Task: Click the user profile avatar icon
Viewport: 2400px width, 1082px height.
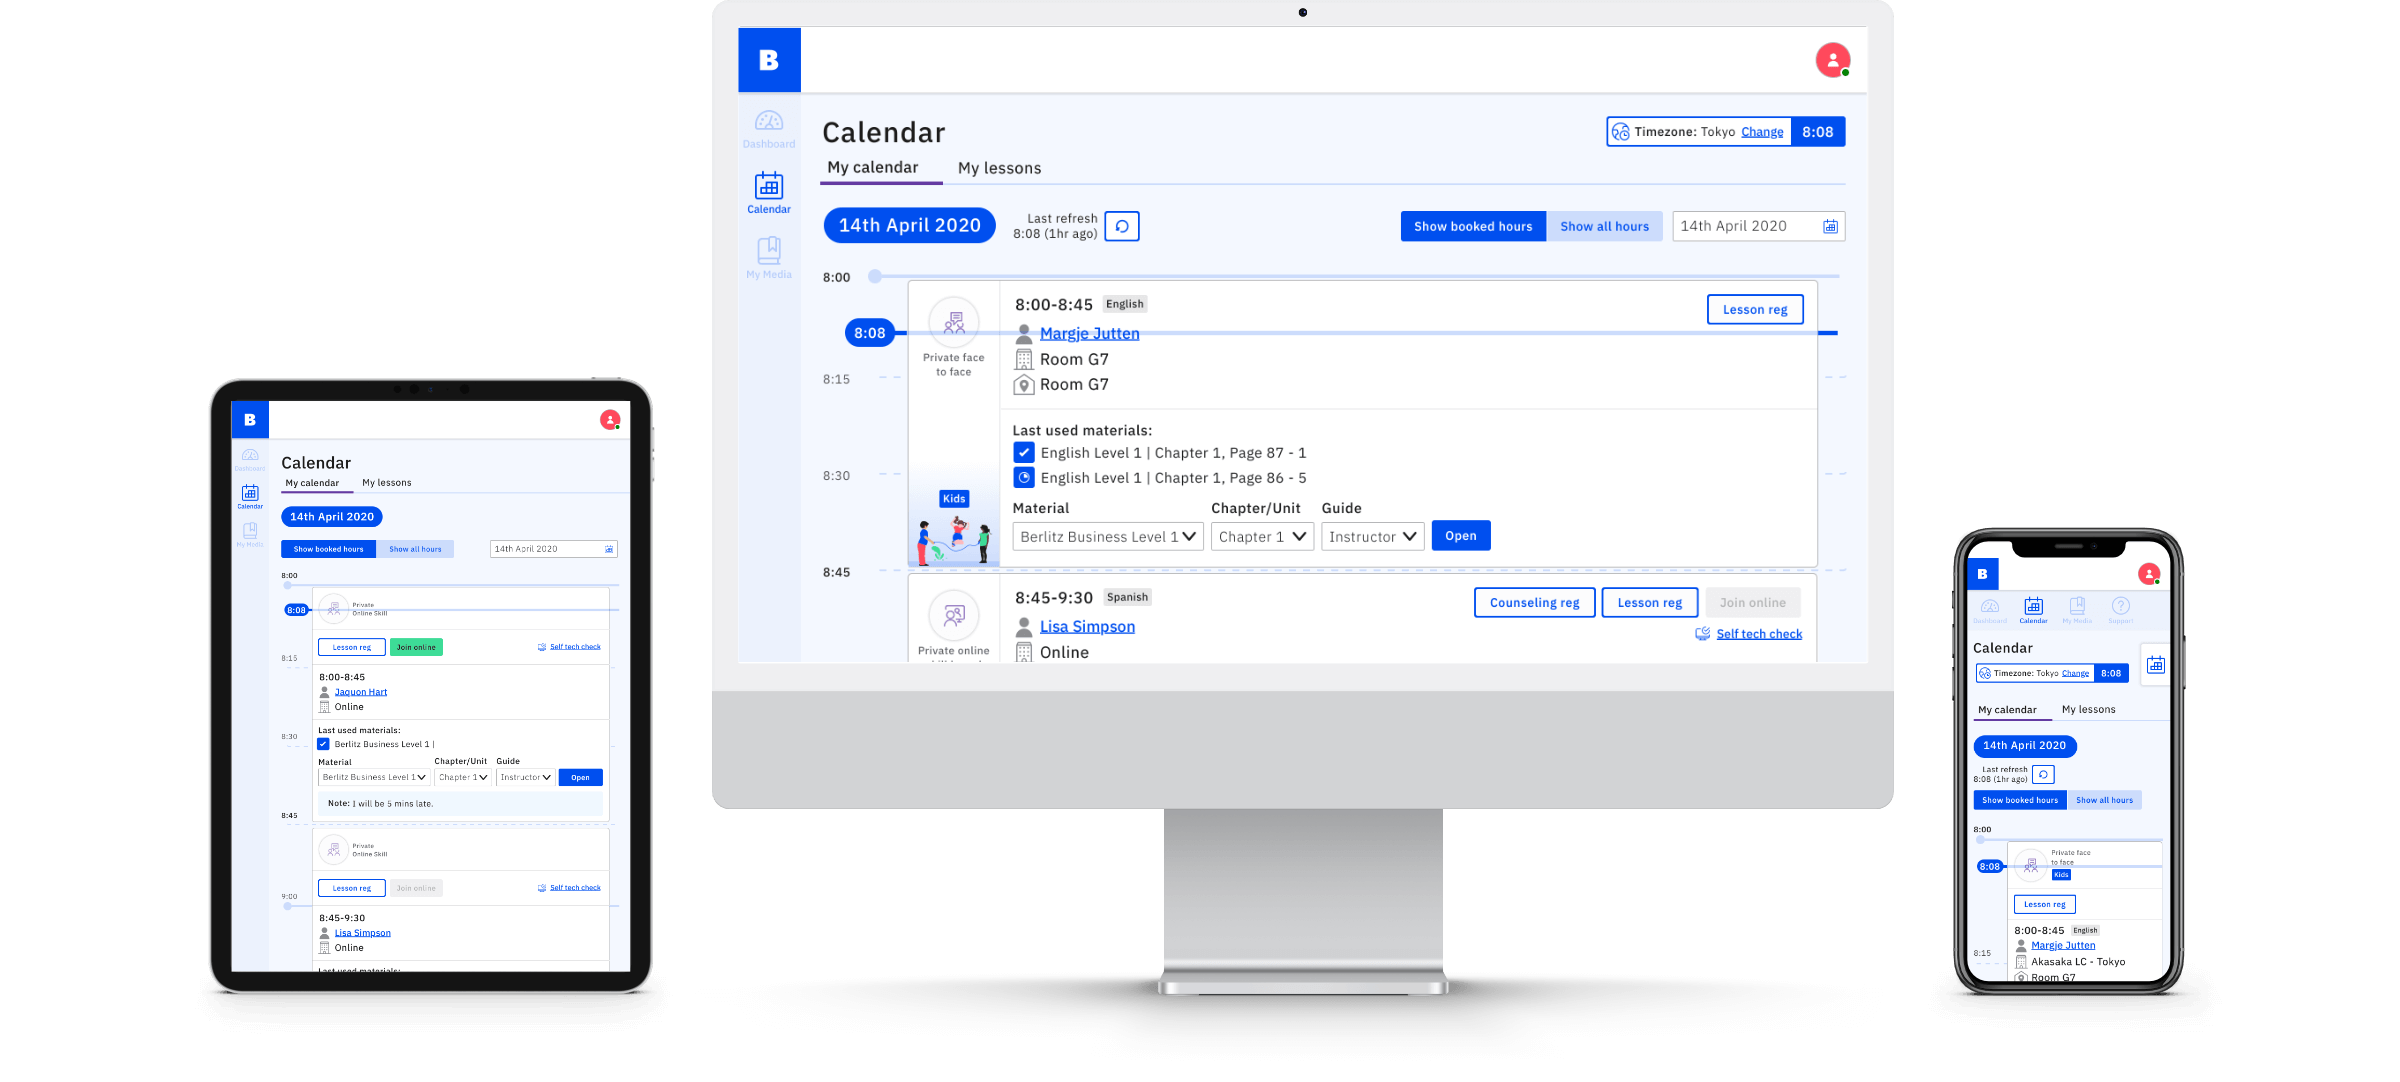Action: coord(1832,61)
